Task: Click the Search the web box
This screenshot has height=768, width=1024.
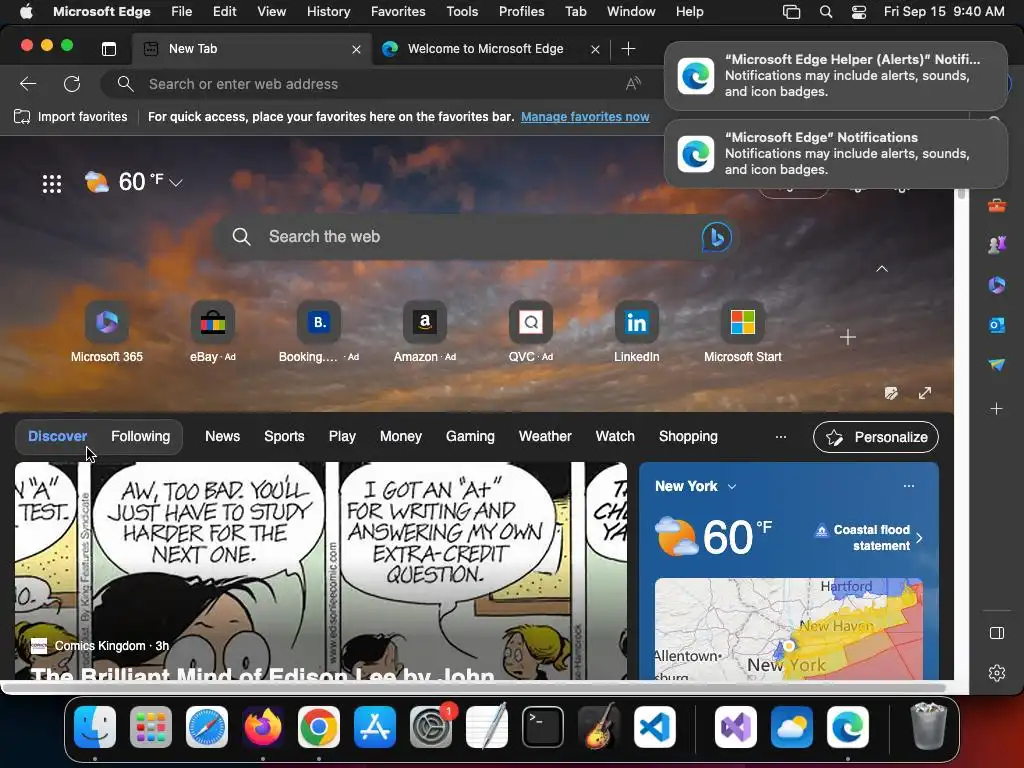Action: (x=475, y=237)
